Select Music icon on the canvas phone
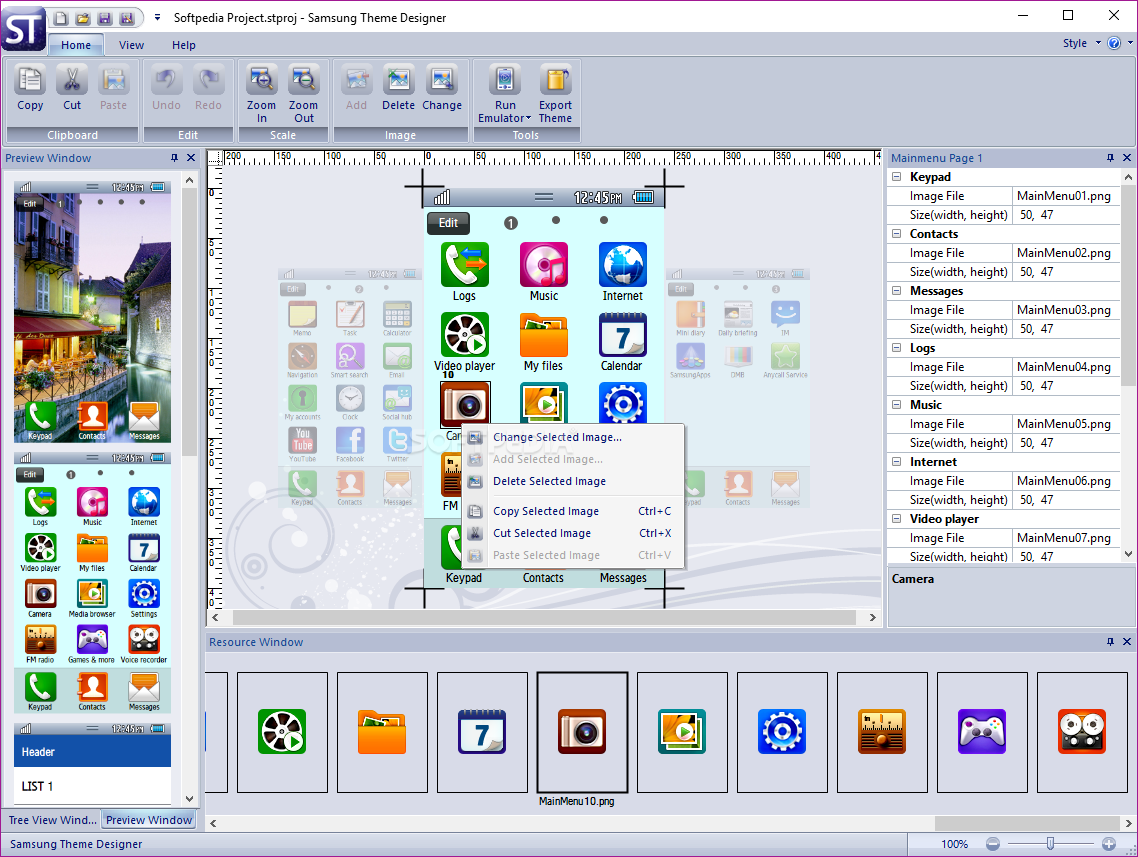This screenshot has width=1138, height=857. tap(544, 265)
